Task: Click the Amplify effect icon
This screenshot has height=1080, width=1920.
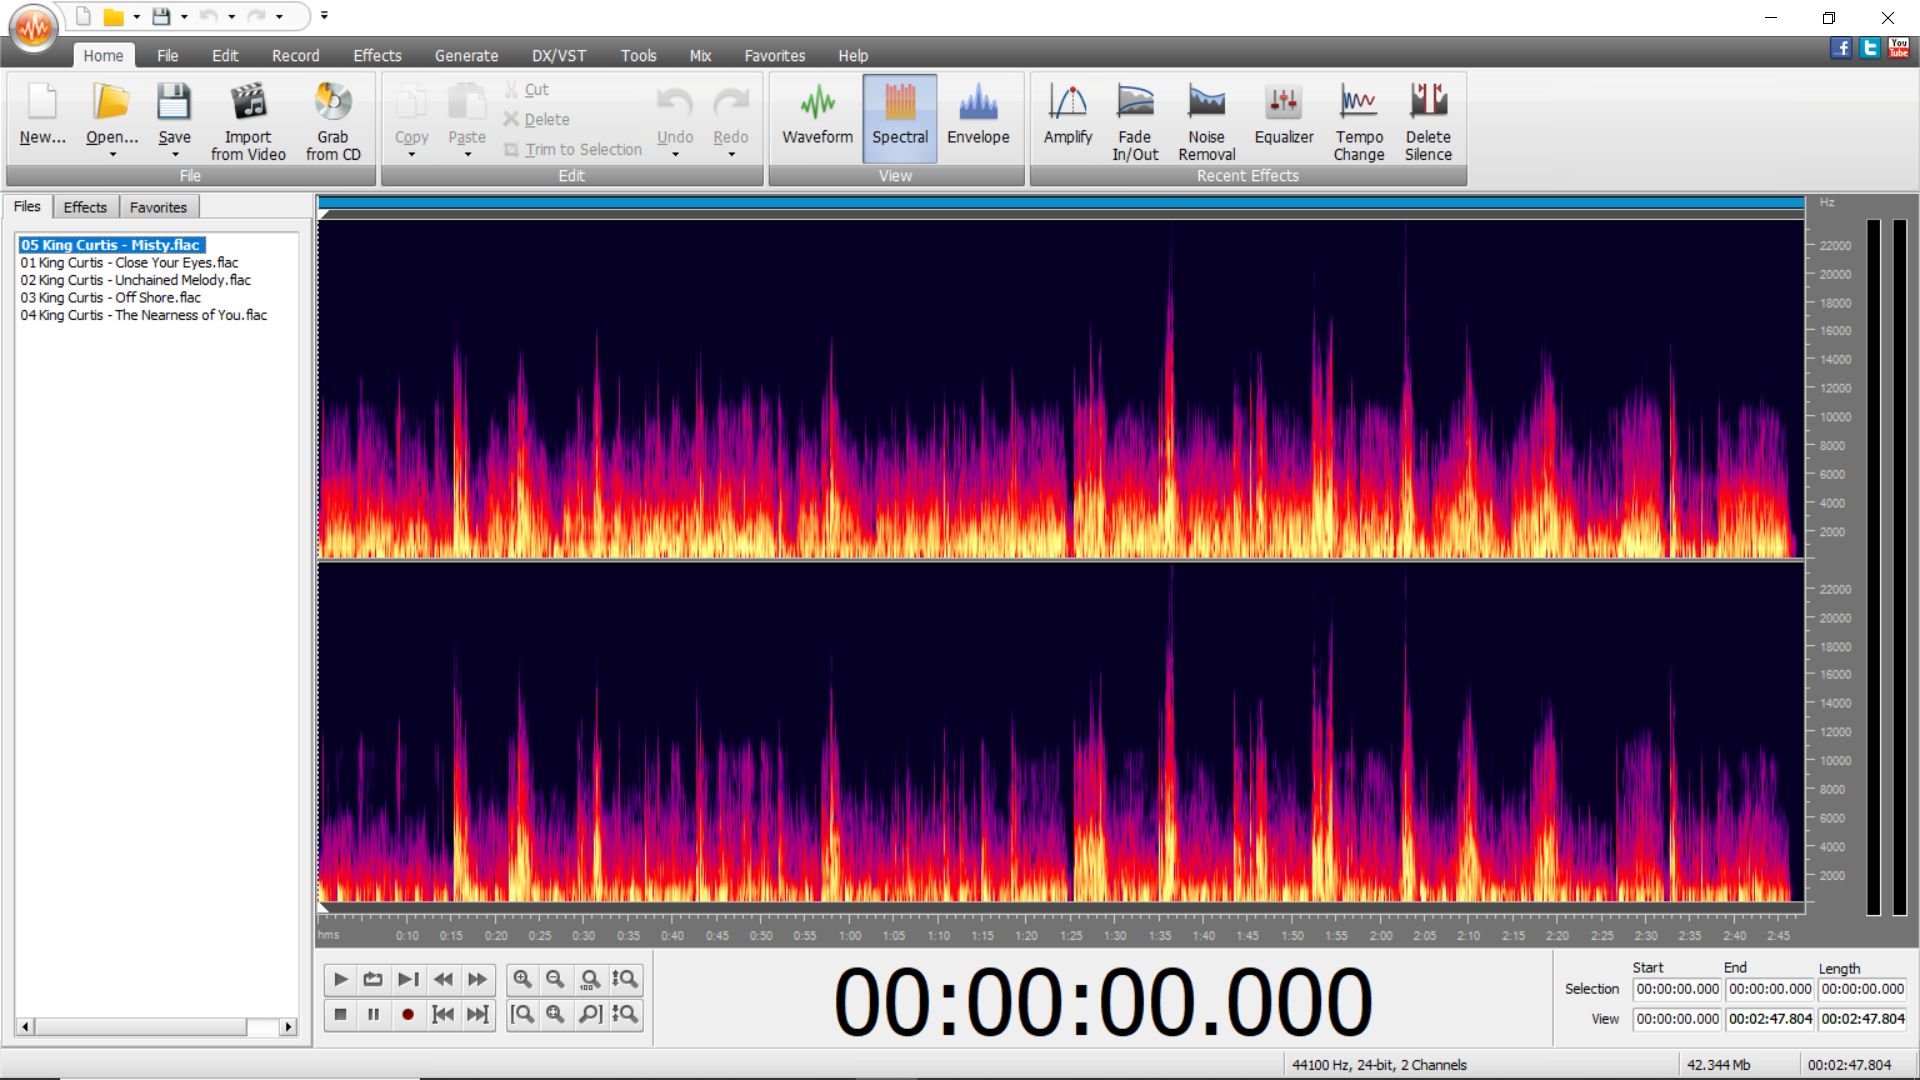Action: click(x=1067, y=114)
